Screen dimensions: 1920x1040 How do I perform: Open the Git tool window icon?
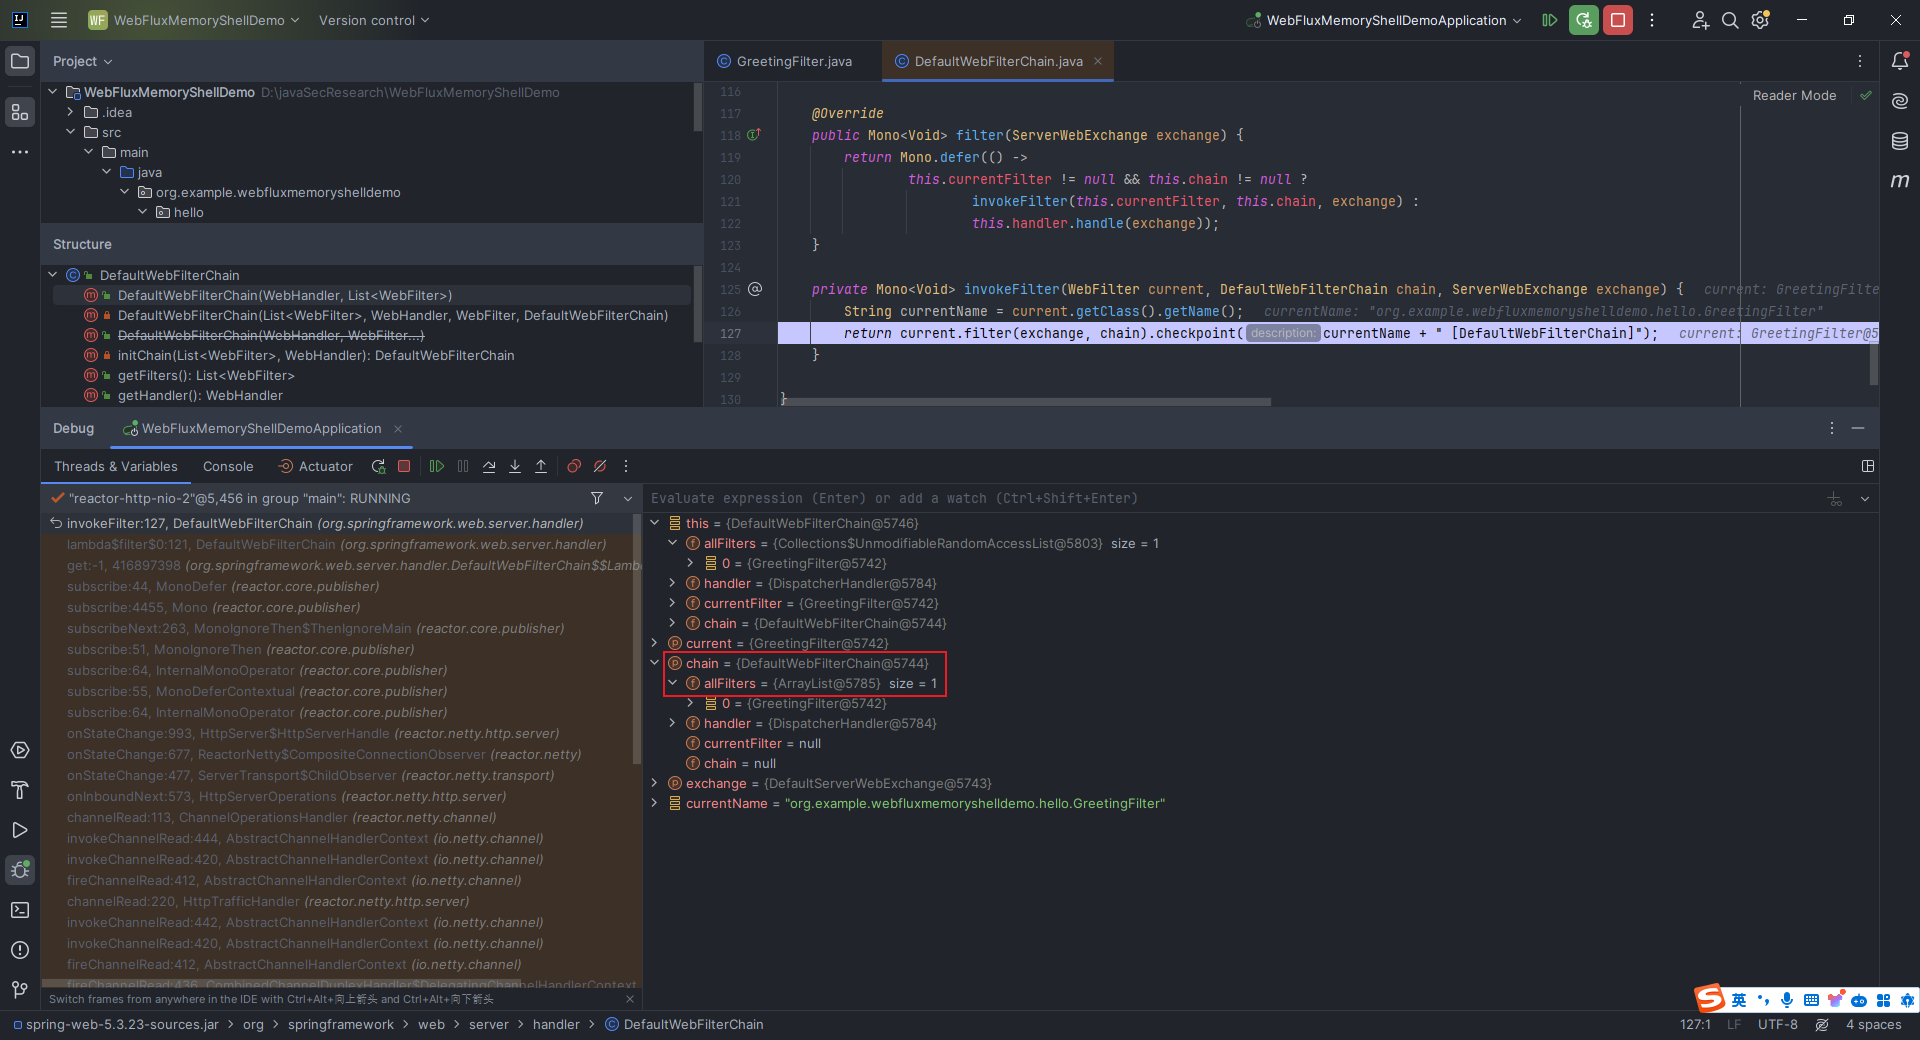click(20, 990)
